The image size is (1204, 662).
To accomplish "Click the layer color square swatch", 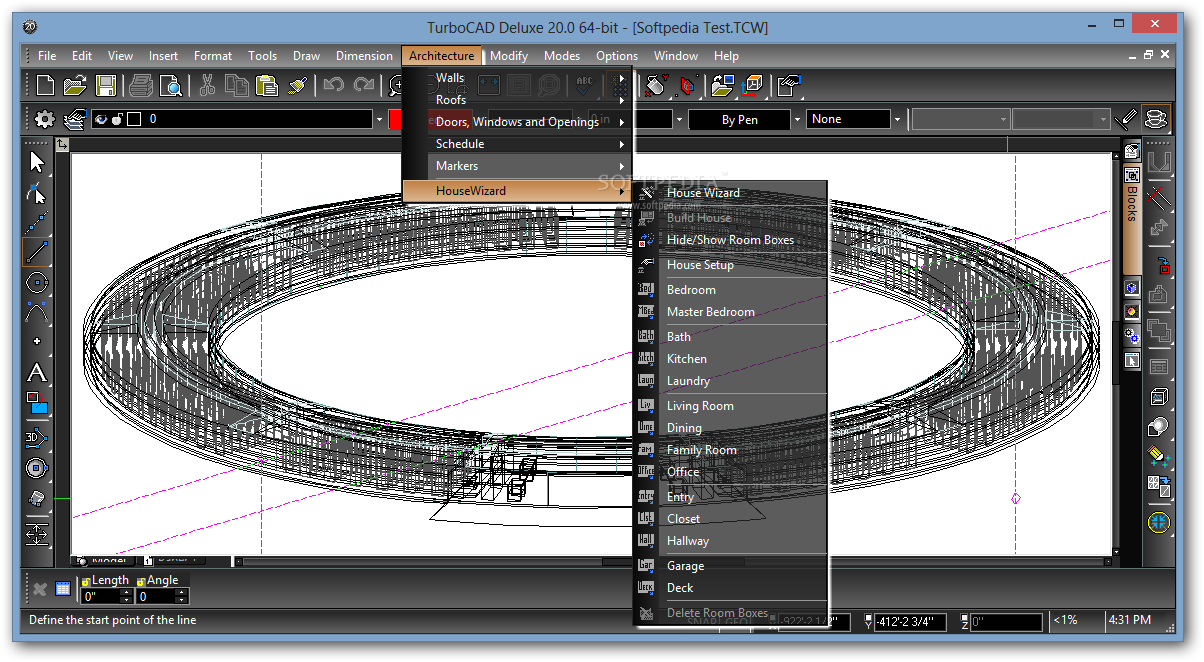I will 133,119.
